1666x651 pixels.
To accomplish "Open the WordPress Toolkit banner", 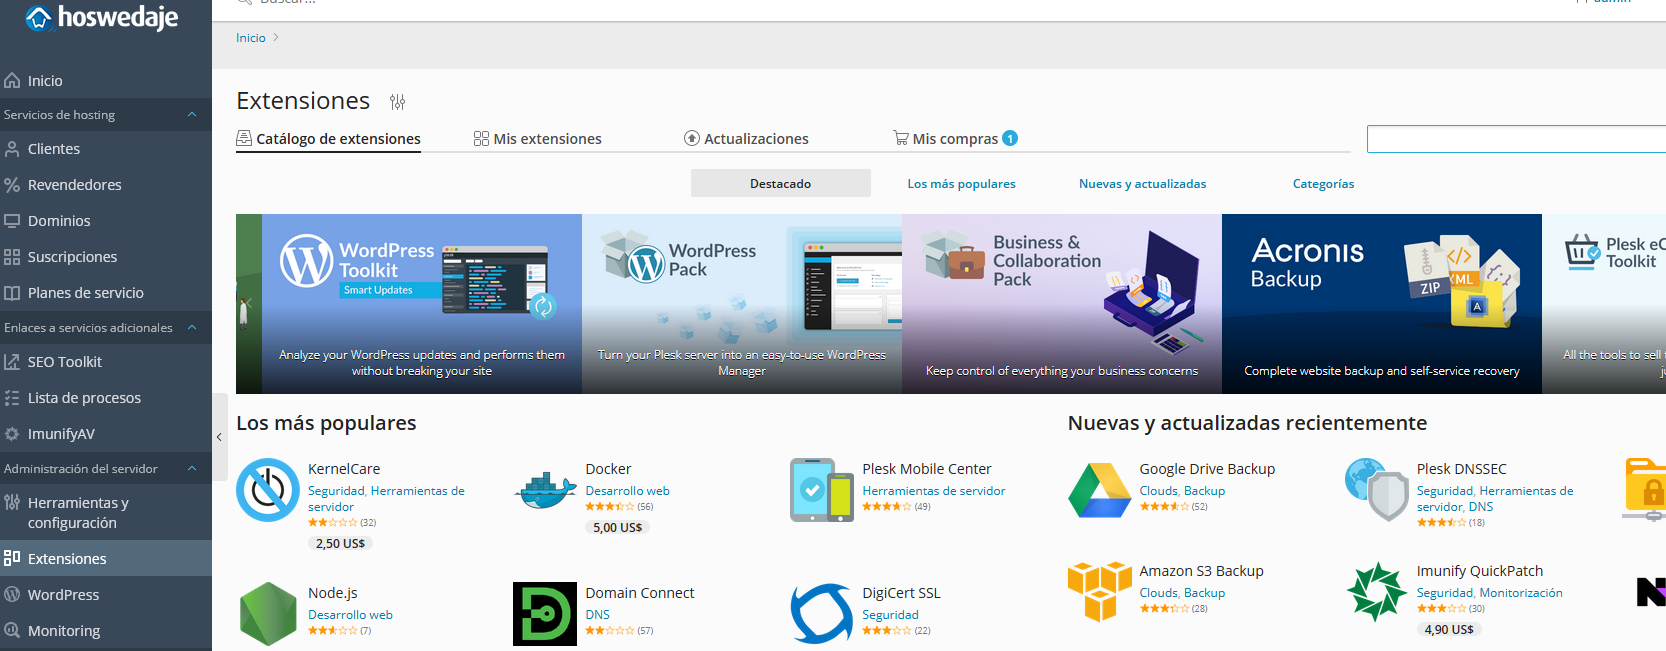I will 422,304.
